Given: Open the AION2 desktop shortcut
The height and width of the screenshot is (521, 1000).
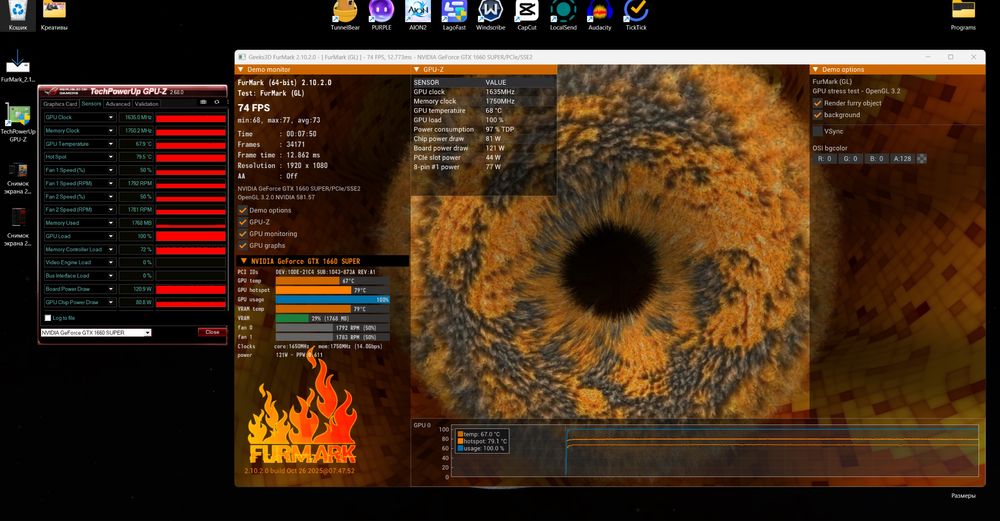Looking at the screenshot, I should (418, 15).
